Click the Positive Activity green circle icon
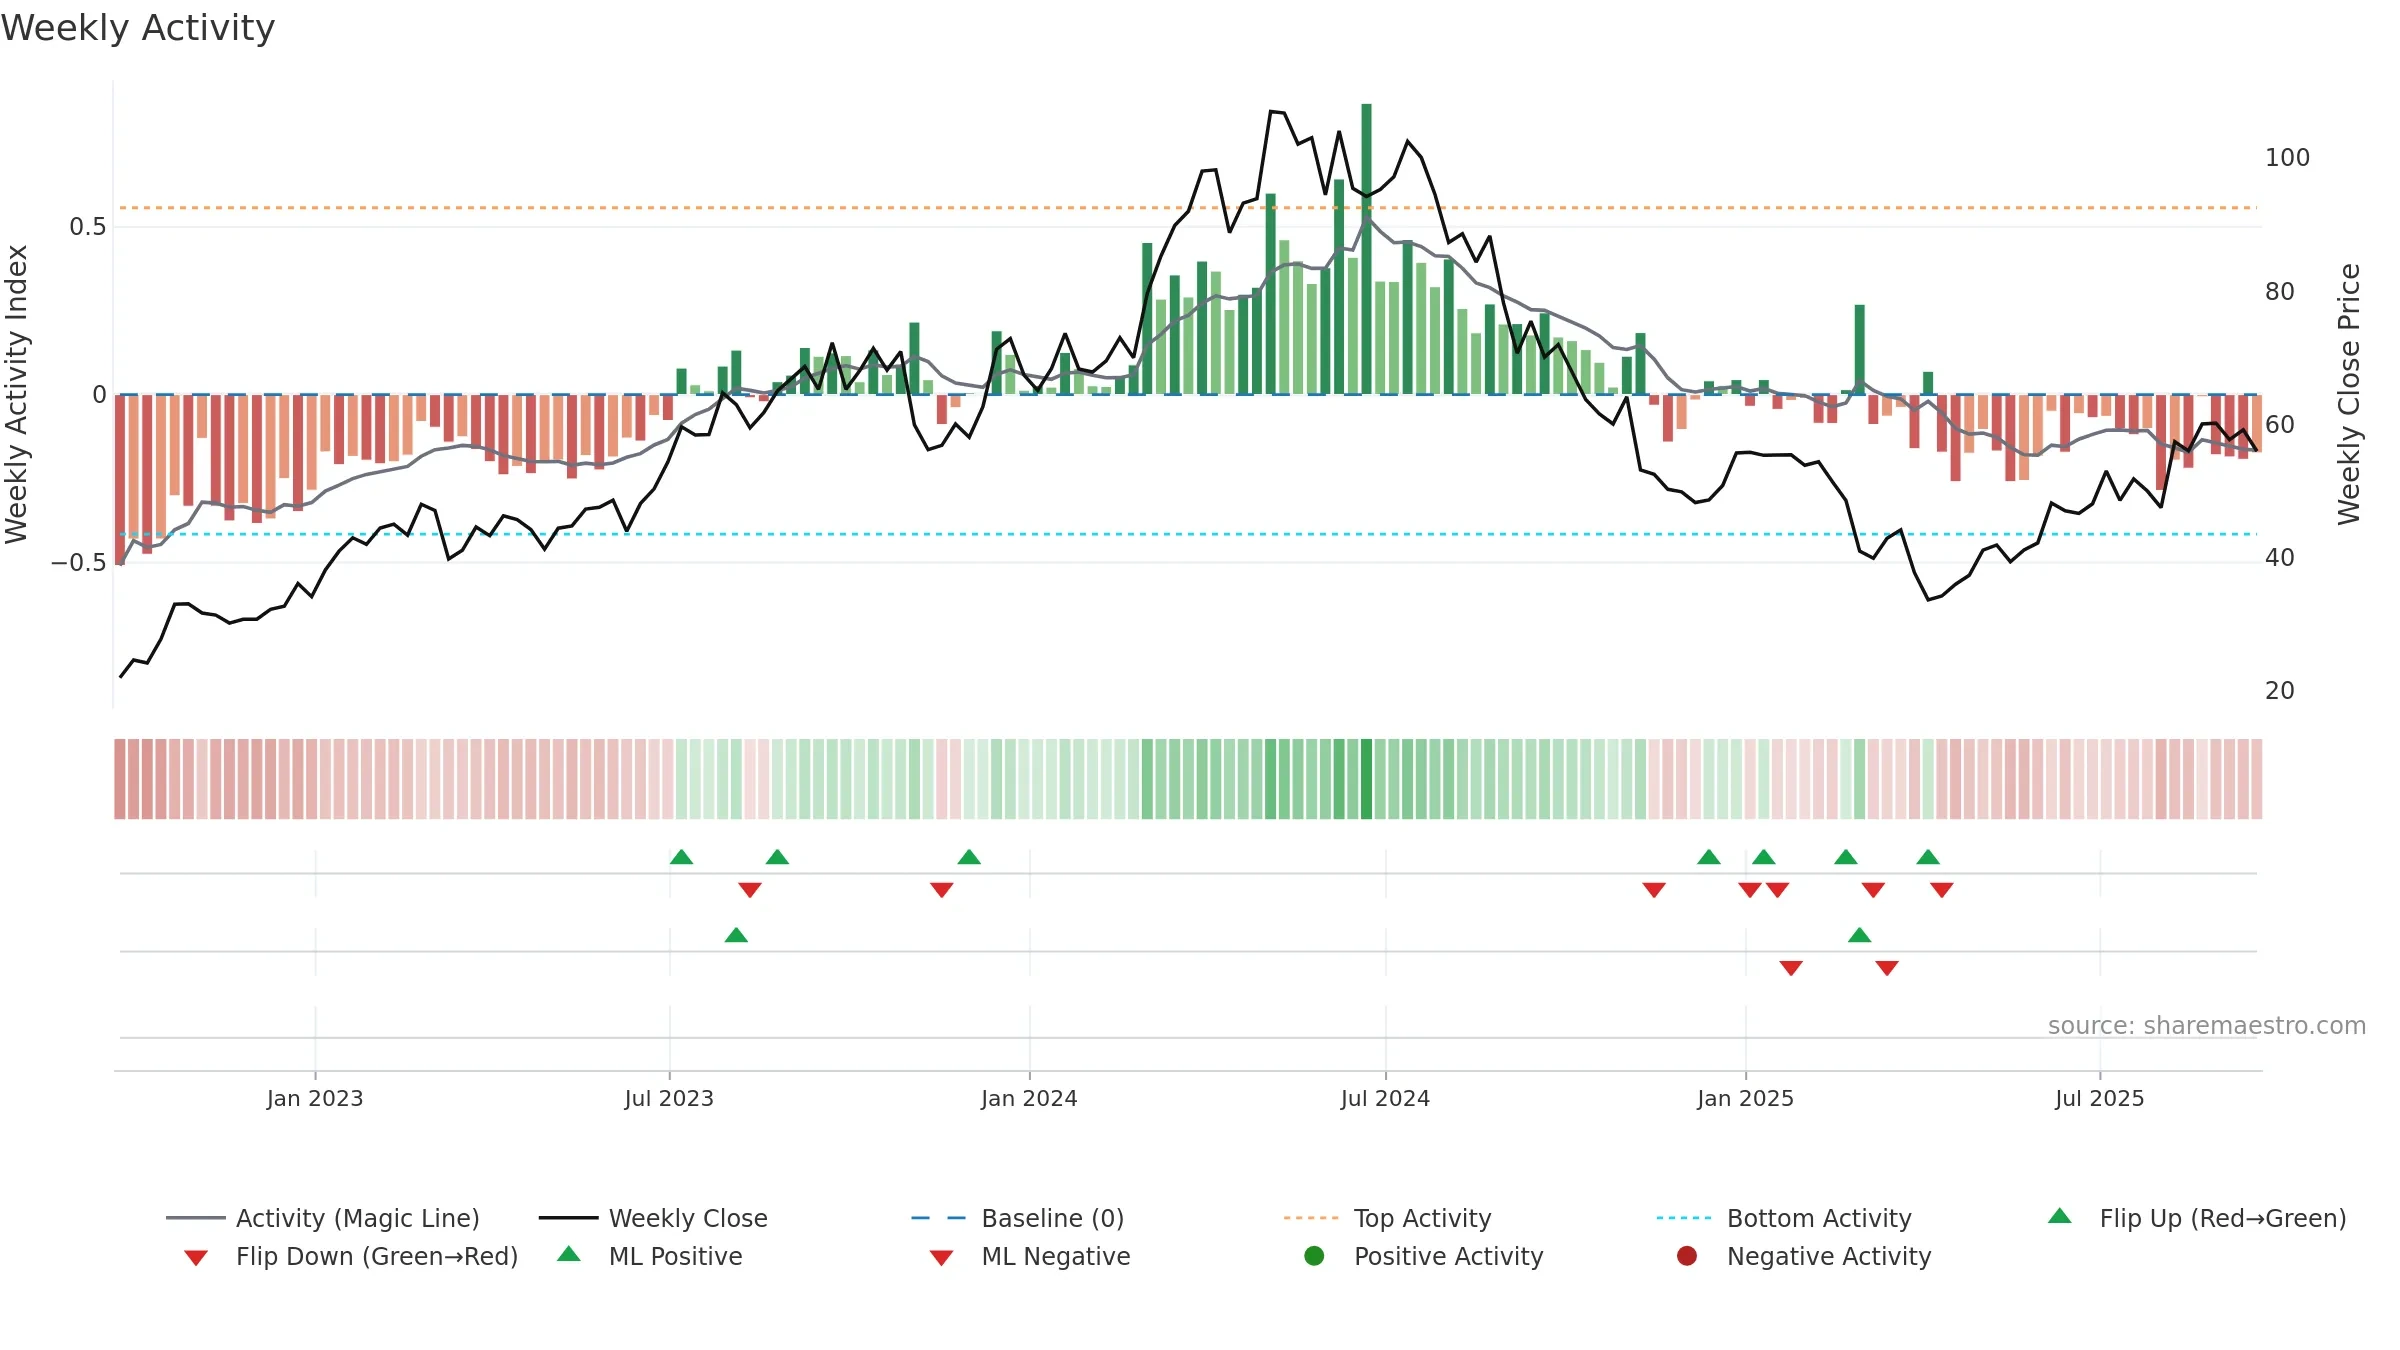 click(x=1315, y=1256)
